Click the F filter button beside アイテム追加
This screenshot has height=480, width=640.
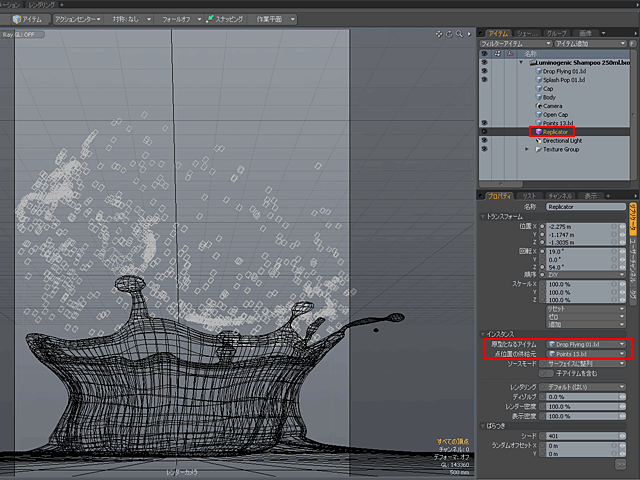click(x=633, y=44)
